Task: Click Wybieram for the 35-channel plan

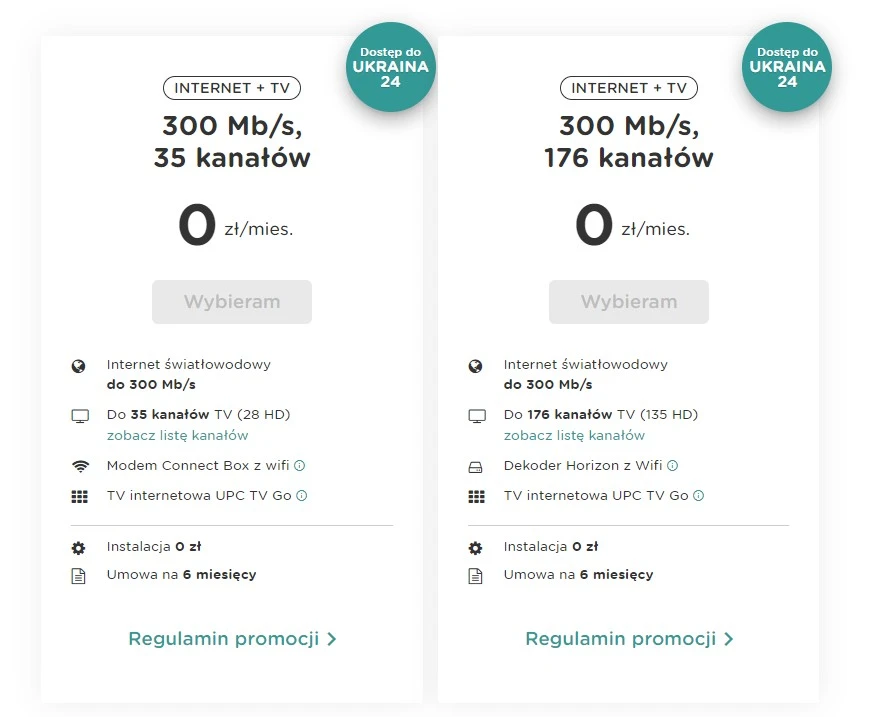Action: [x=231, y=302]
